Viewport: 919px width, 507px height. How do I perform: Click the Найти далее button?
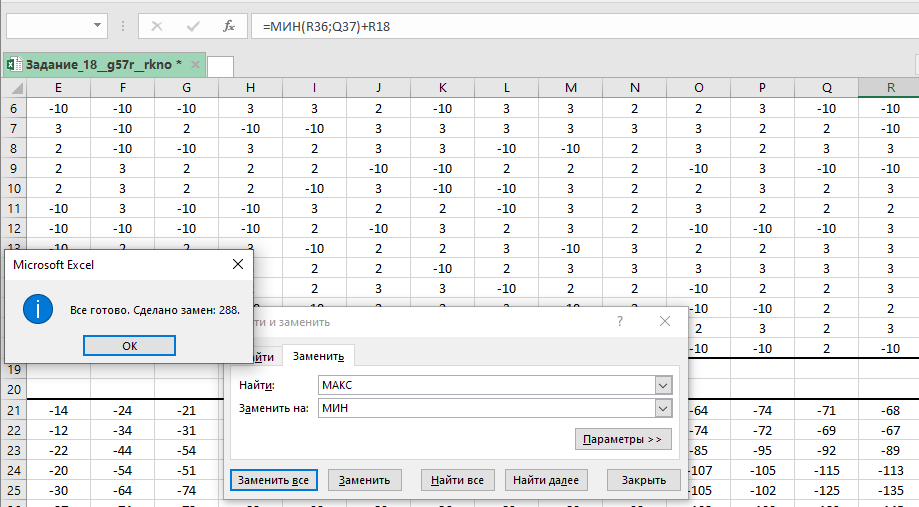point(546,481)
